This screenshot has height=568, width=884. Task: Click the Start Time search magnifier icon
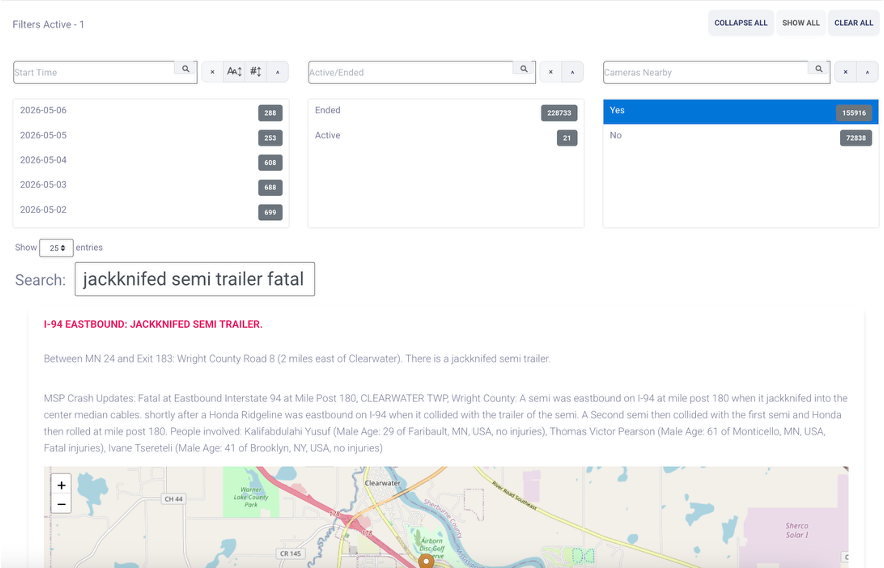(x=185, y=69)
